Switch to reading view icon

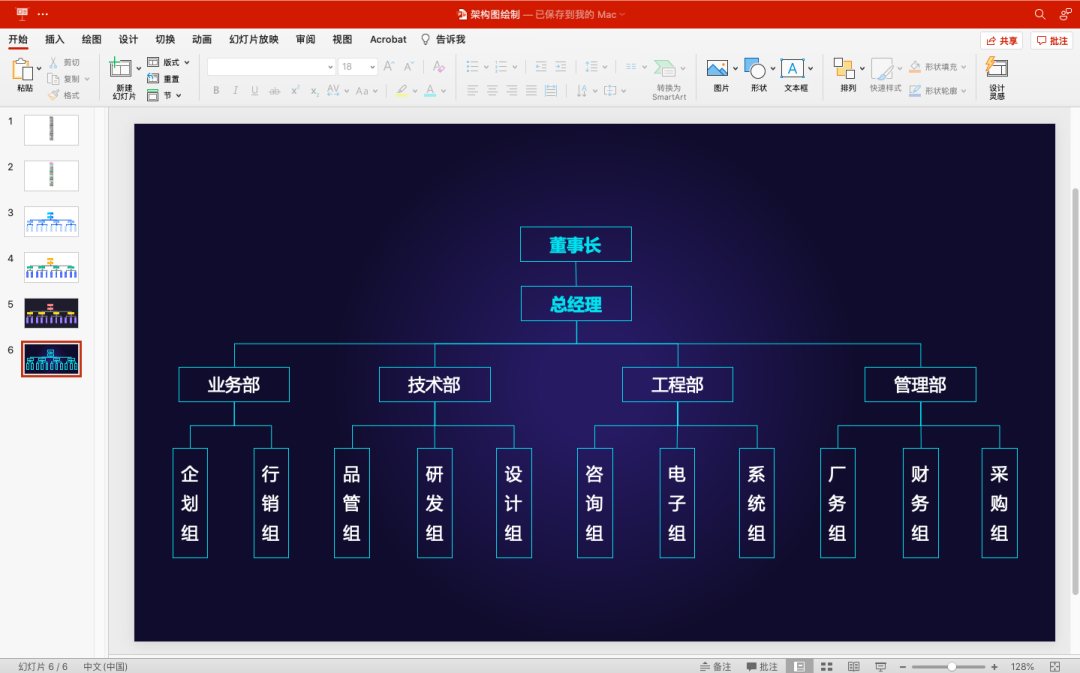[853, 666]
